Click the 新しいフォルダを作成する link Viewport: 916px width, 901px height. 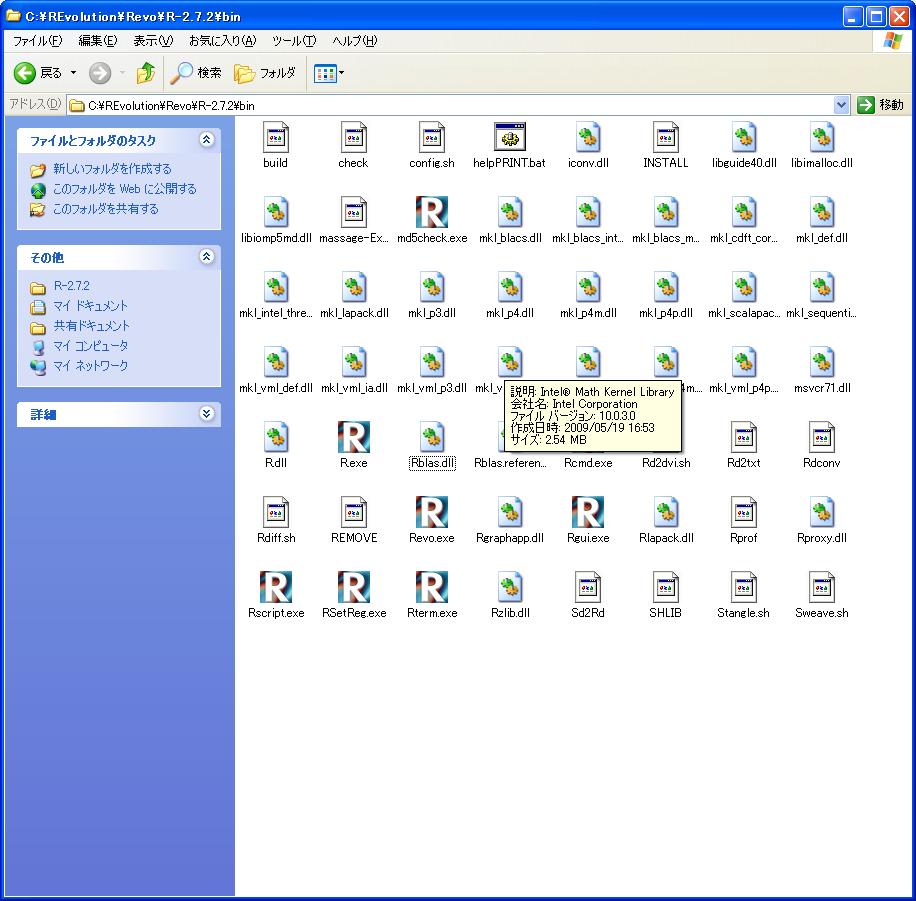112,169
